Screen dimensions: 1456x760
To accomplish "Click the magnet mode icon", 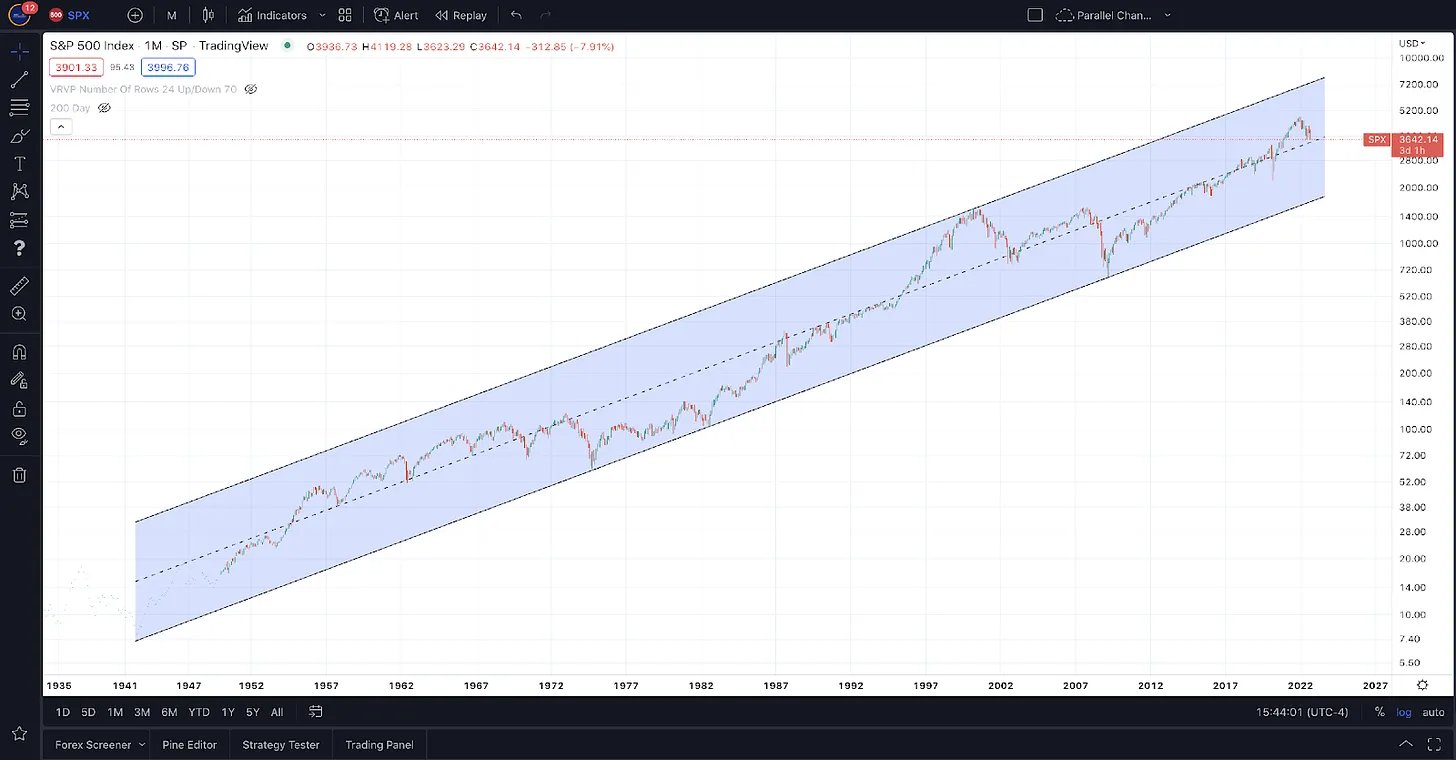I will click(19, 352).
